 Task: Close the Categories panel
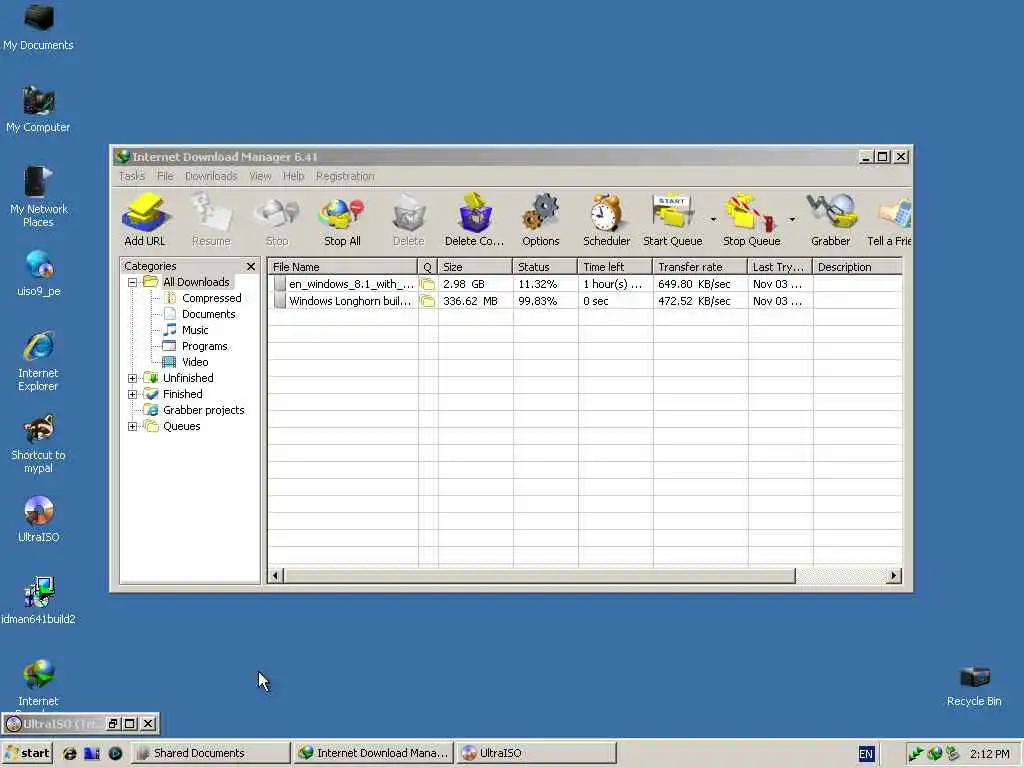click(x=251, y=266)
